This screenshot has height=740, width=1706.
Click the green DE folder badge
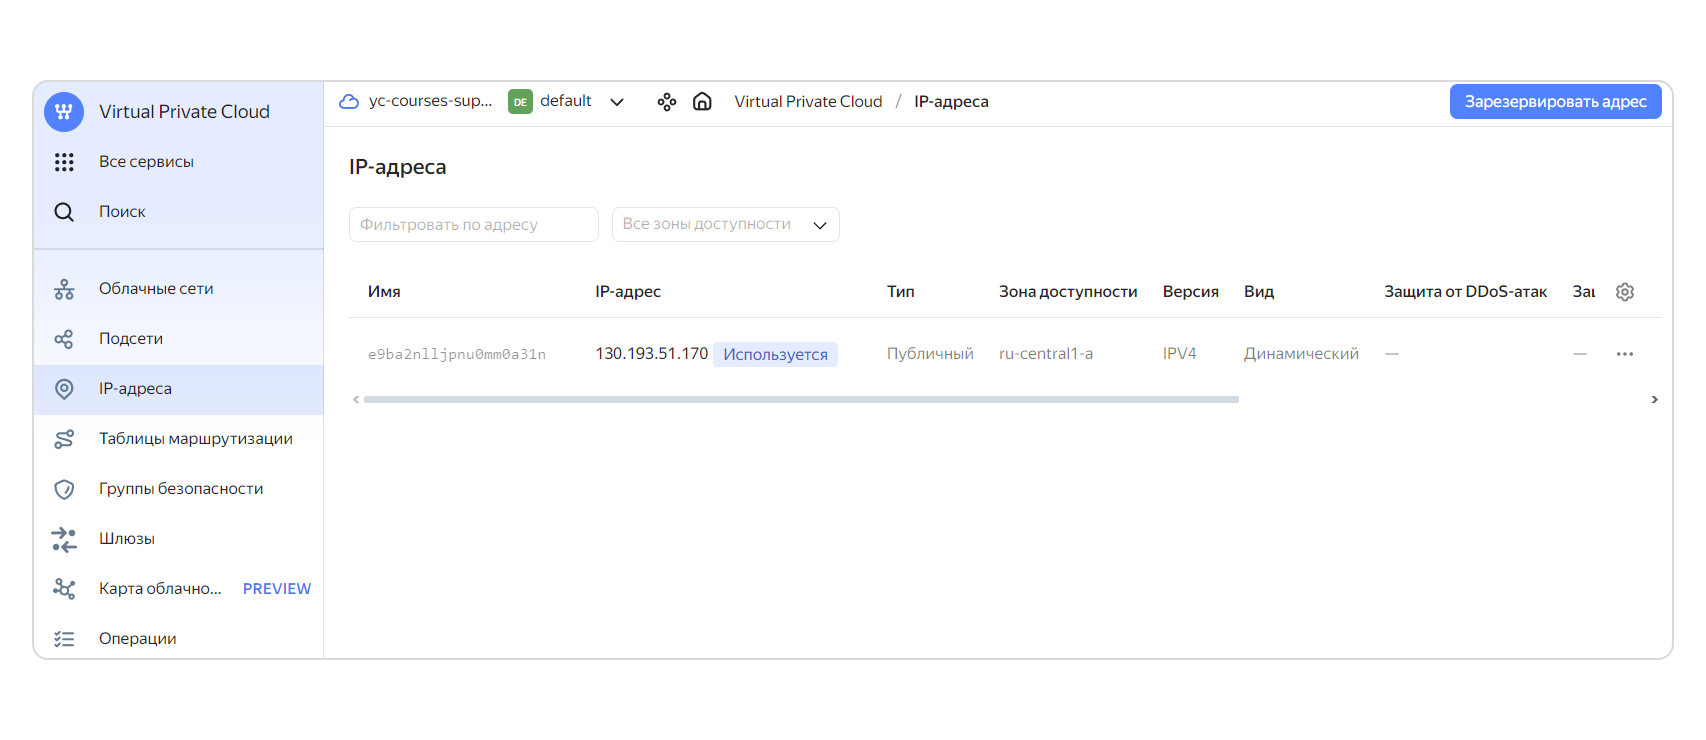tap(520, 102)
